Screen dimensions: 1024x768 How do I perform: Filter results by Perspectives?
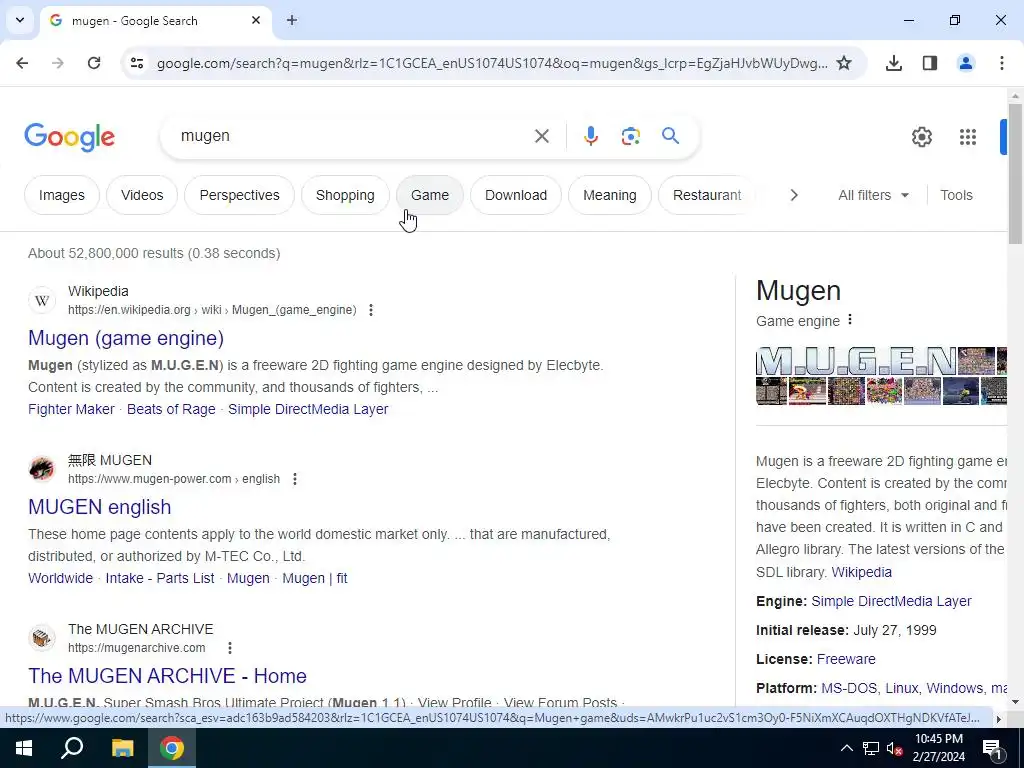[x=240, y=195]
